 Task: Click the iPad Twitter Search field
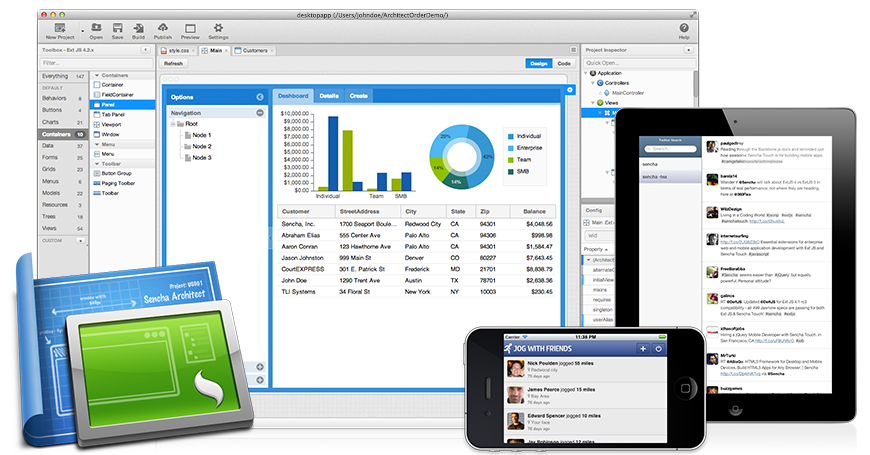pos(670,149)
